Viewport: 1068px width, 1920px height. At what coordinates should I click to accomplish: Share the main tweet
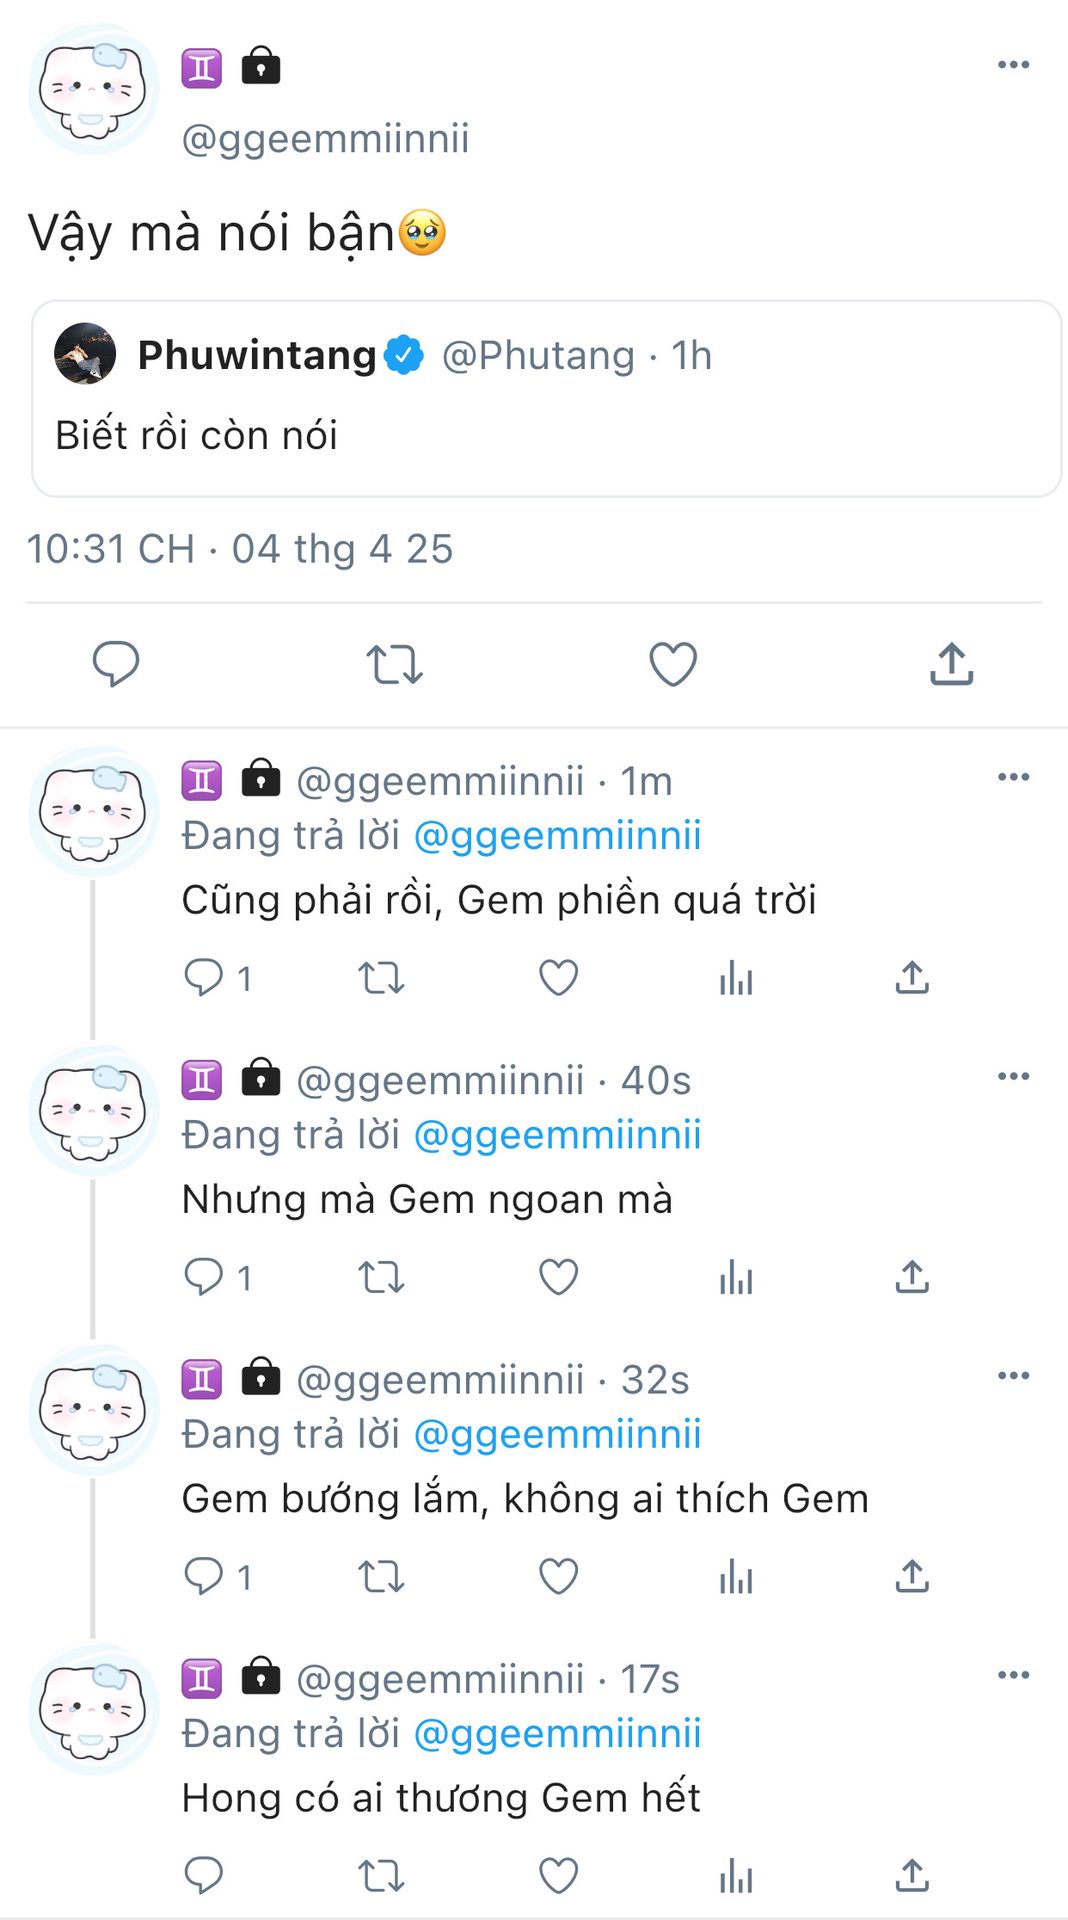pos(951,664)
